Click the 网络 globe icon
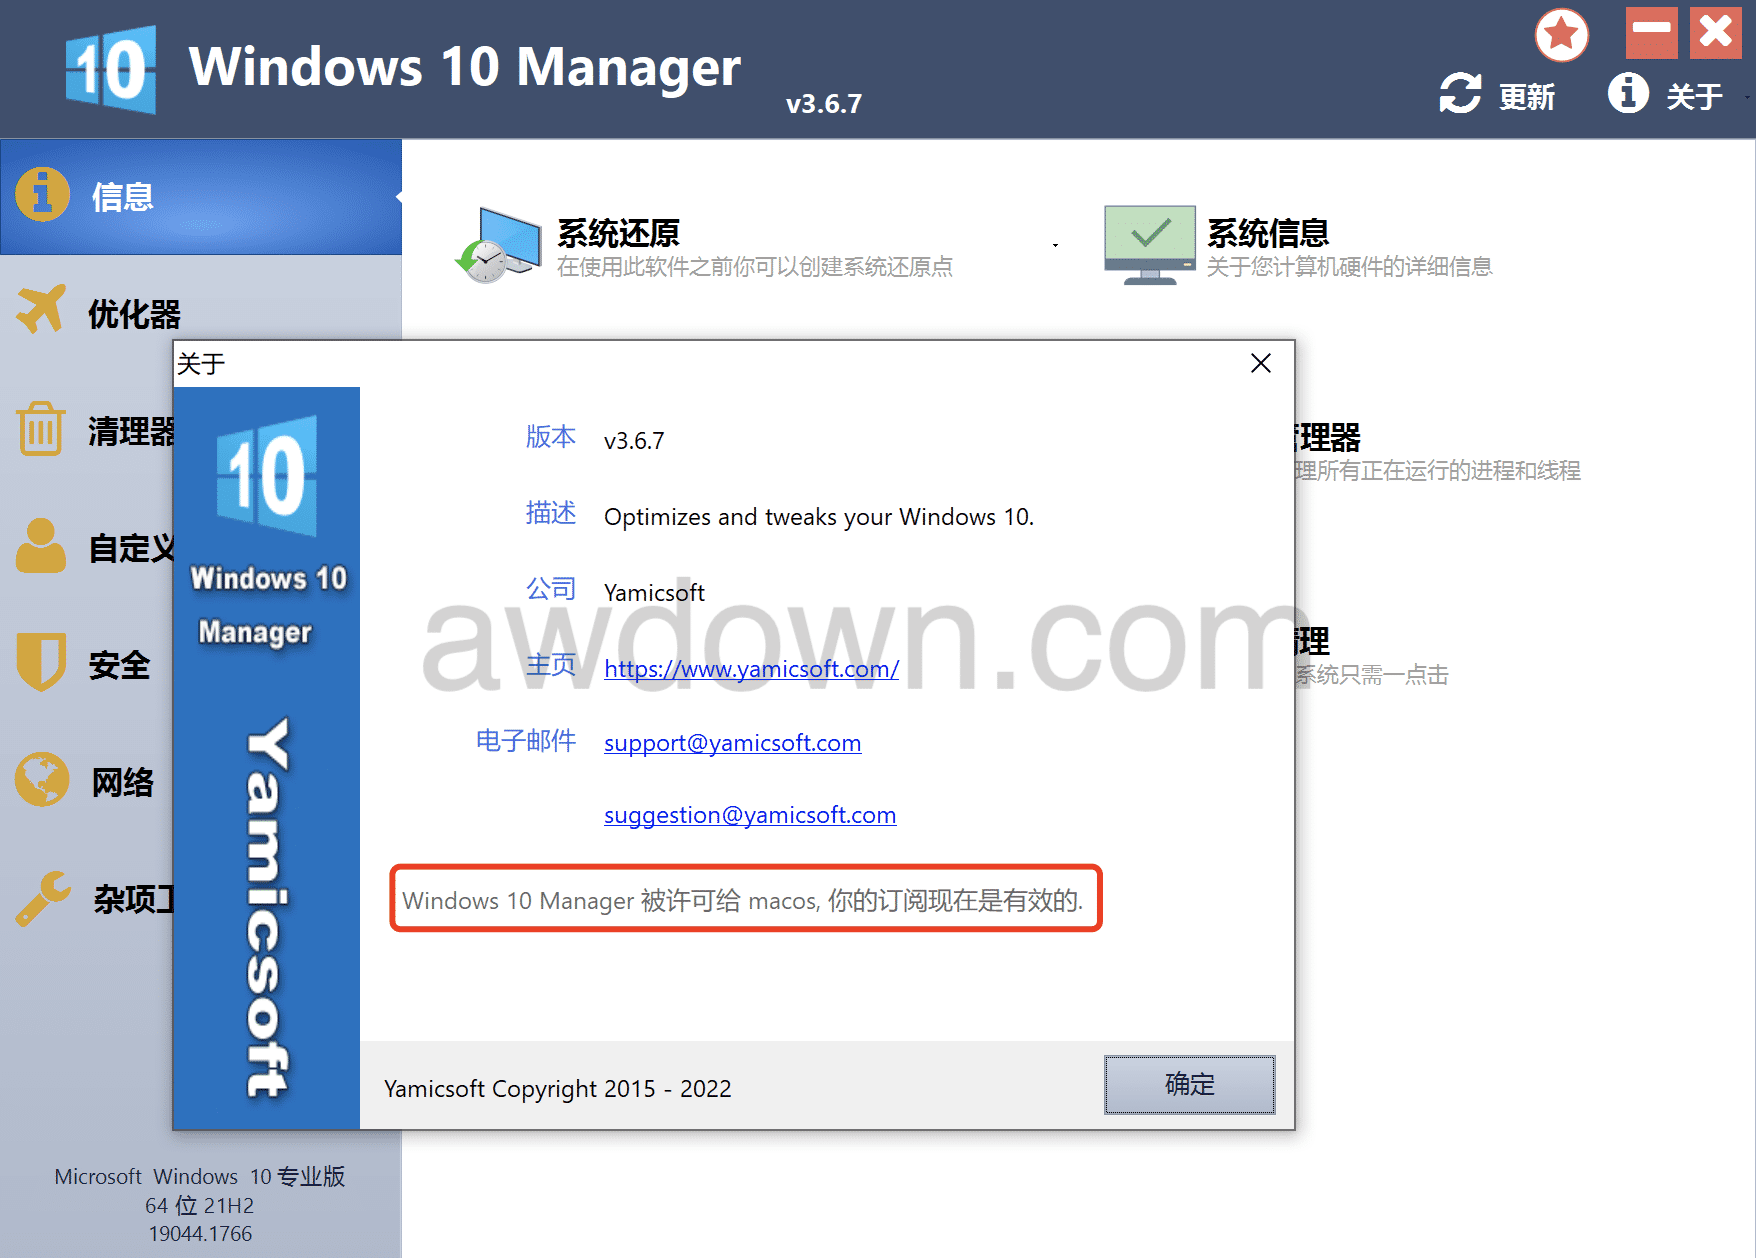This screenshot has height=1258, width=1756. [x=42, y=779]
